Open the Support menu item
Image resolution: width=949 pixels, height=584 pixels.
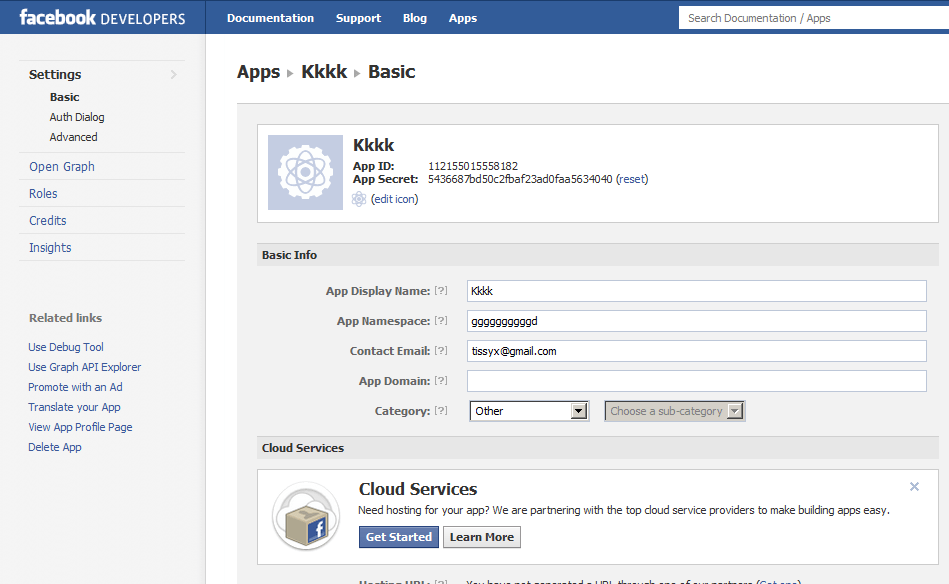tap(358, 18)
